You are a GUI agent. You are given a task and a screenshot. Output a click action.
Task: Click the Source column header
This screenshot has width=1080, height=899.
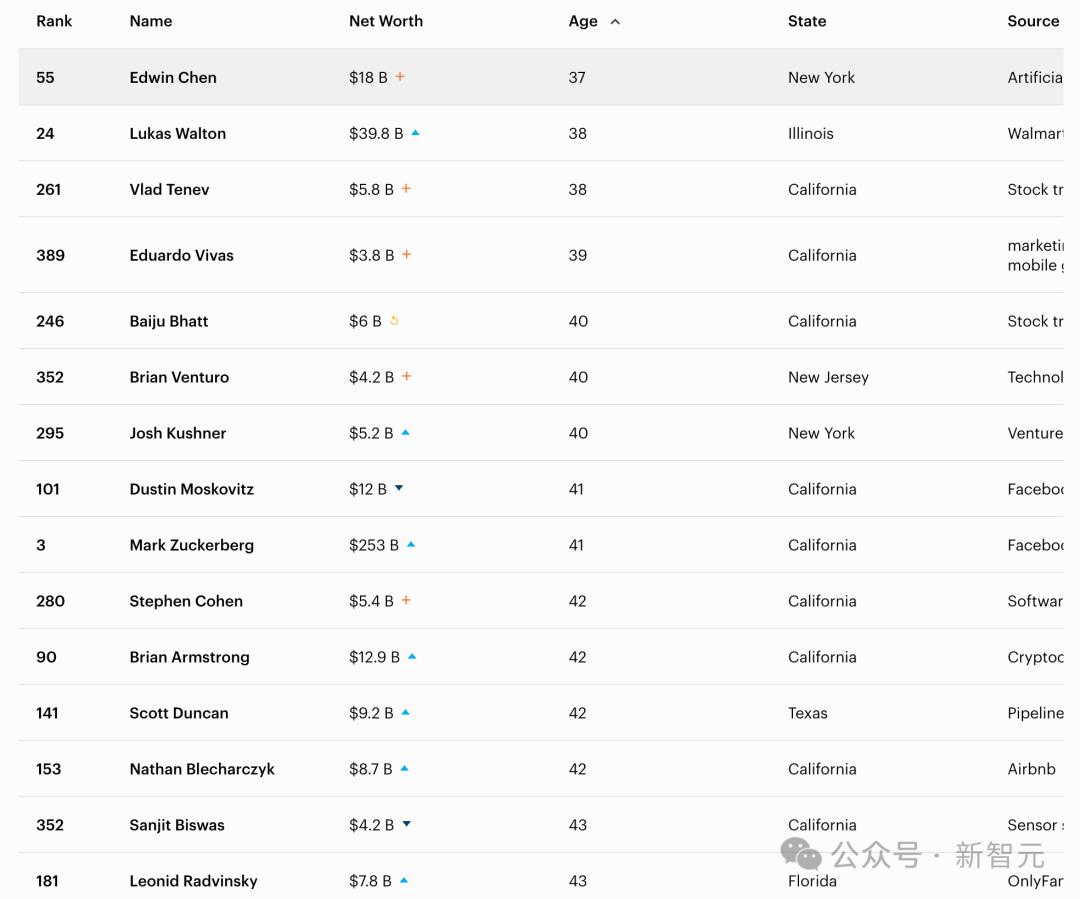1033,21
